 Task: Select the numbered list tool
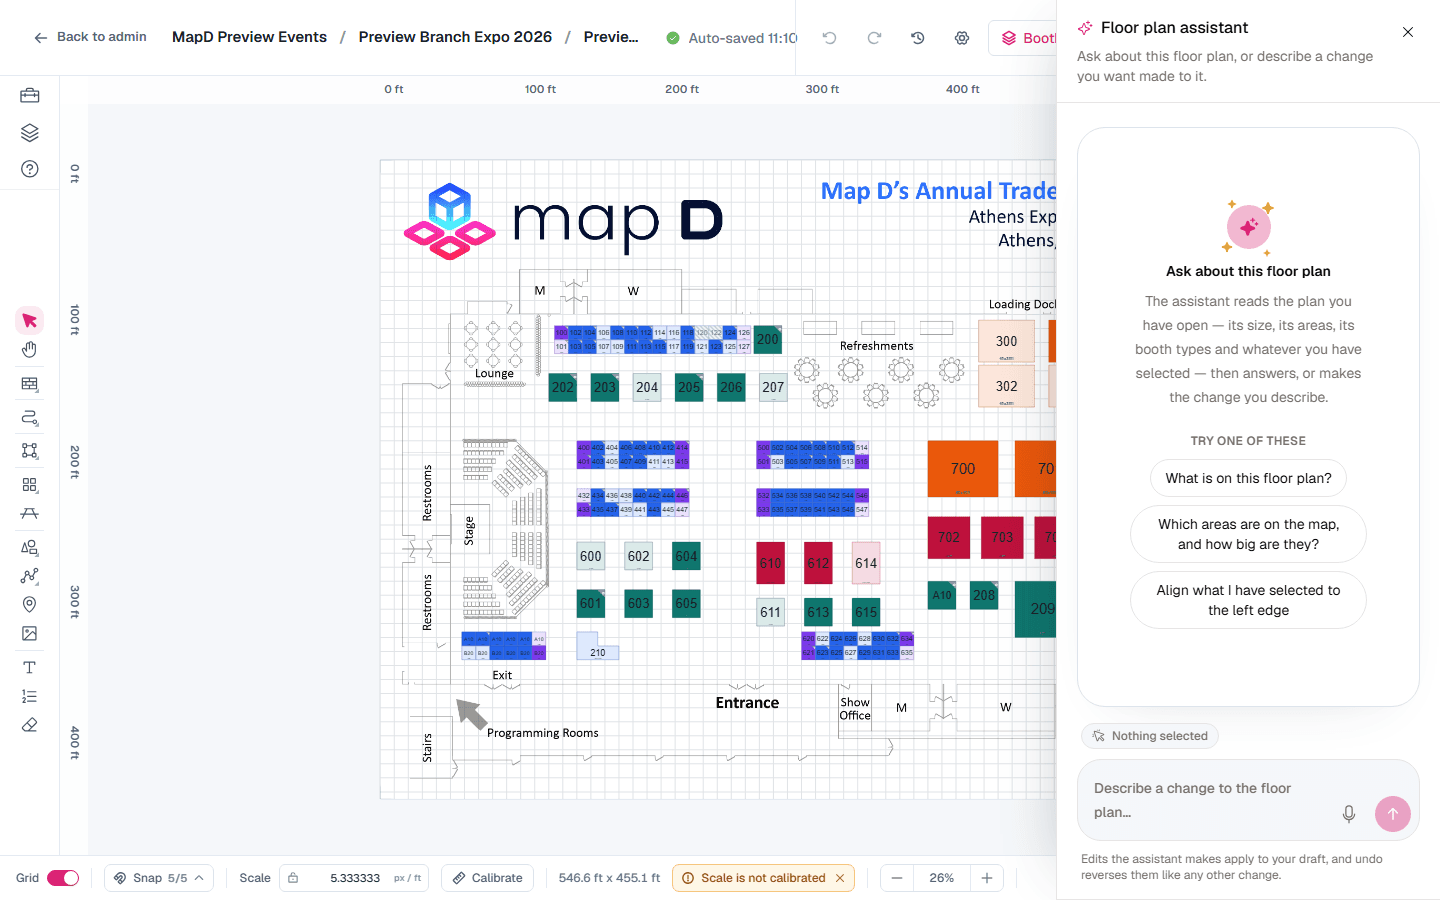tap(29, 696)
